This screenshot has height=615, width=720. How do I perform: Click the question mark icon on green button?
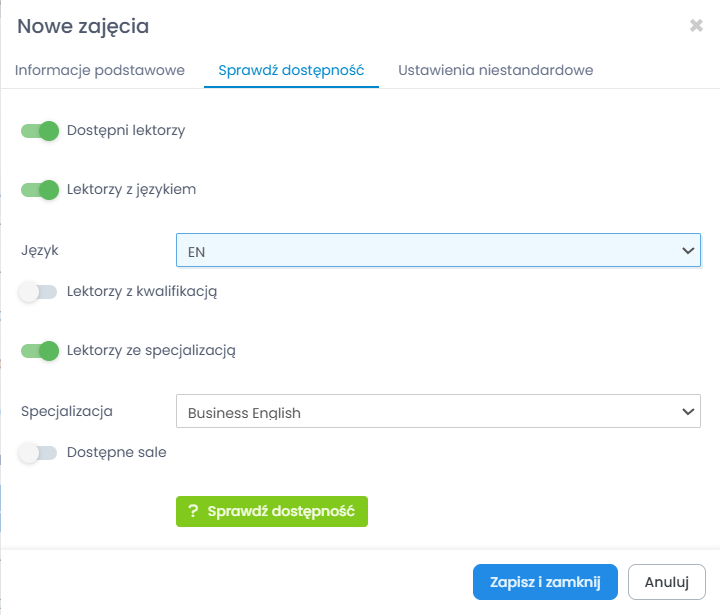193,511
